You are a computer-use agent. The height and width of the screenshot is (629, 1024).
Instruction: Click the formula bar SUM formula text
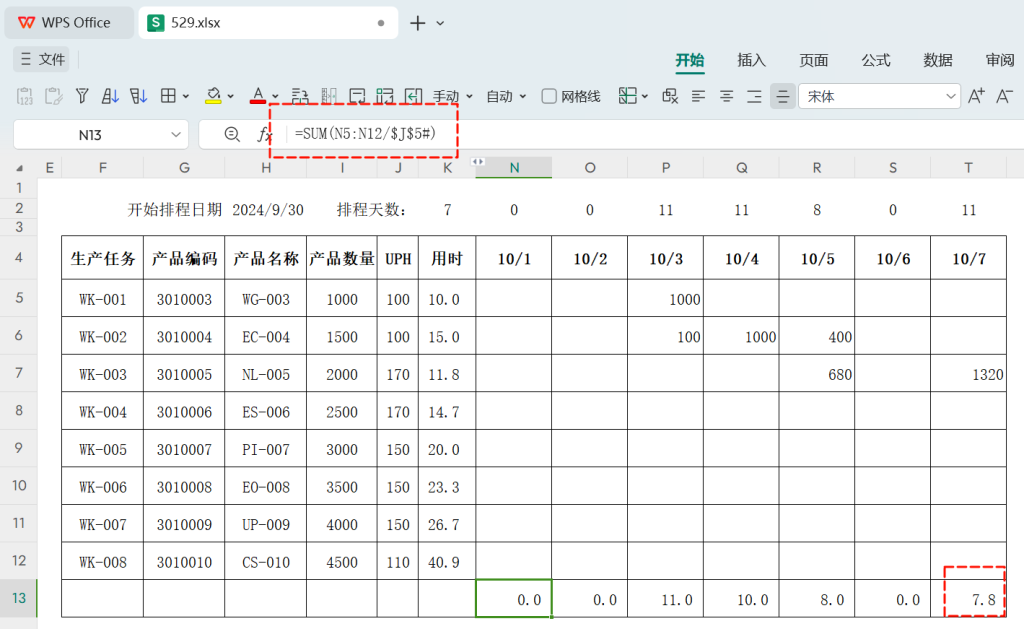[x=365, y=134]
